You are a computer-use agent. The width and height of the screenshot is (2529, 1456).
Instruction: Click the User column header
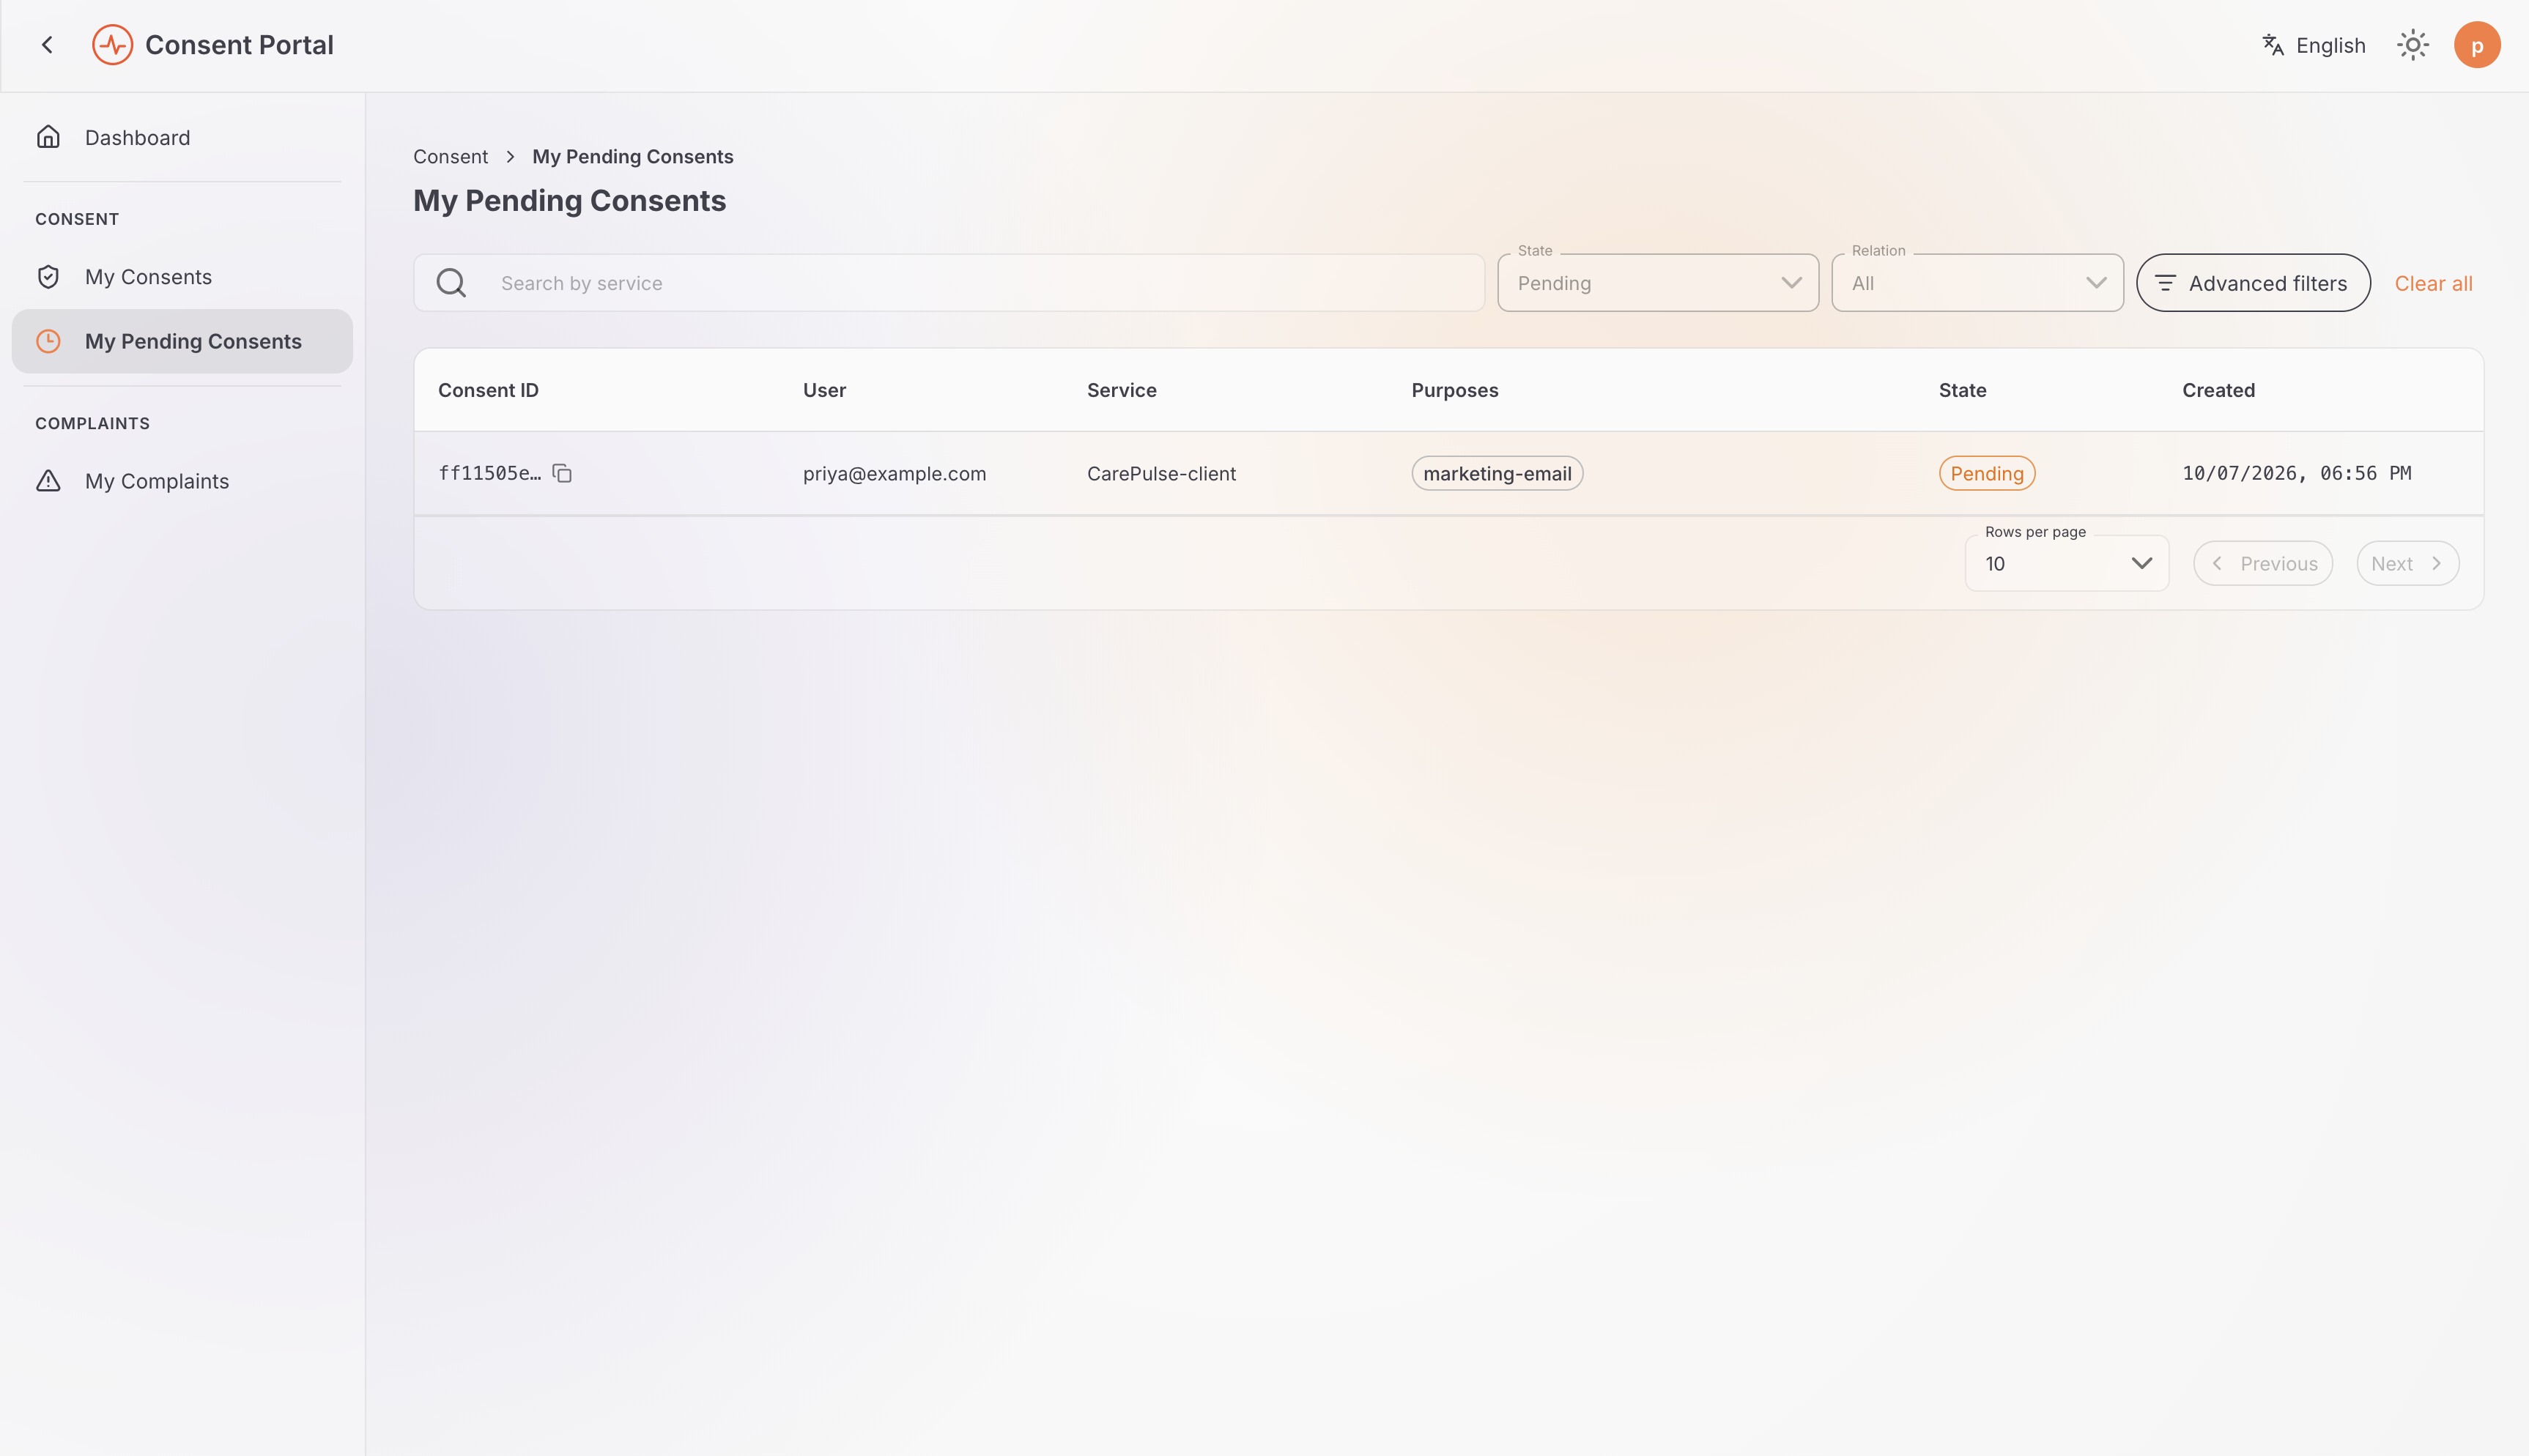pos(824,390)
